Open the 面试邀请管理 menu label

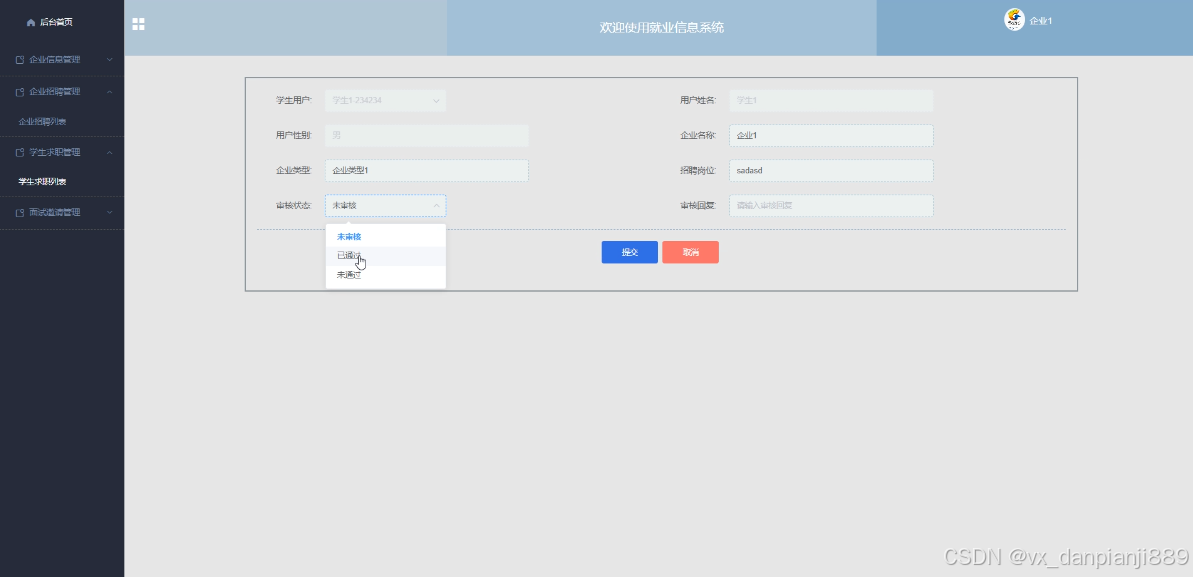pyautogui.click(x=55, y=213)
